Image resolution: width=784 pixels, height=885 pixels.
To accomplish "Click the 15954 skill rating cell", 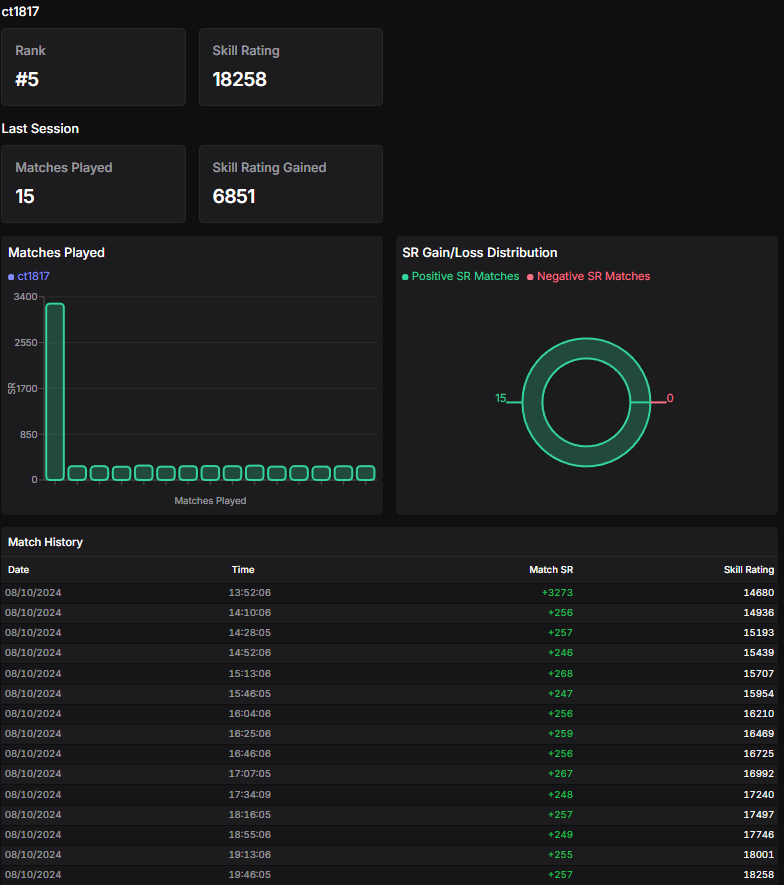I will click(759, 694).
